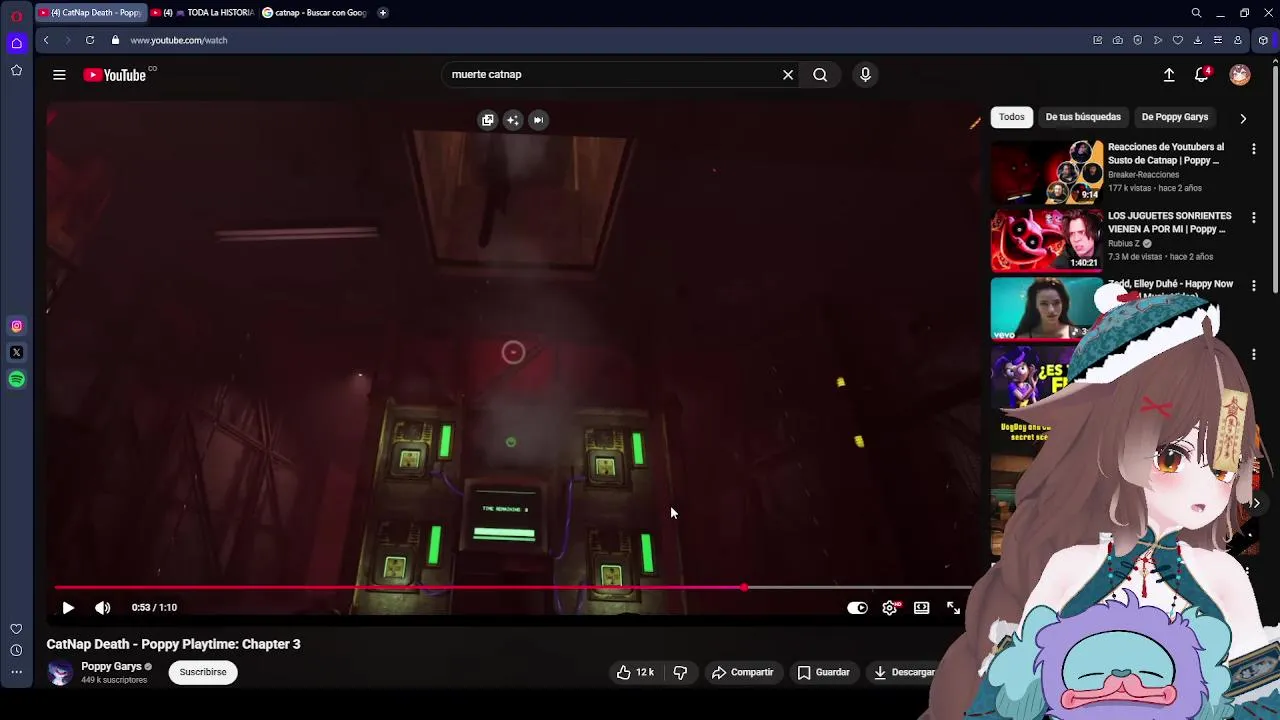Click the video progress bar scrubber

click(x=744, y=588)
